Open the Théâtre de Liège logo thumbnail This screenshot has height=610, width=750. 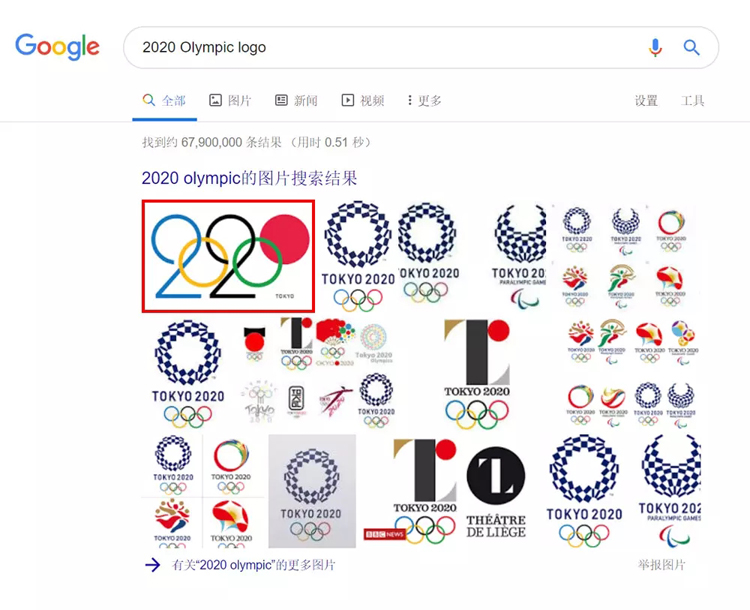point(495,490)
